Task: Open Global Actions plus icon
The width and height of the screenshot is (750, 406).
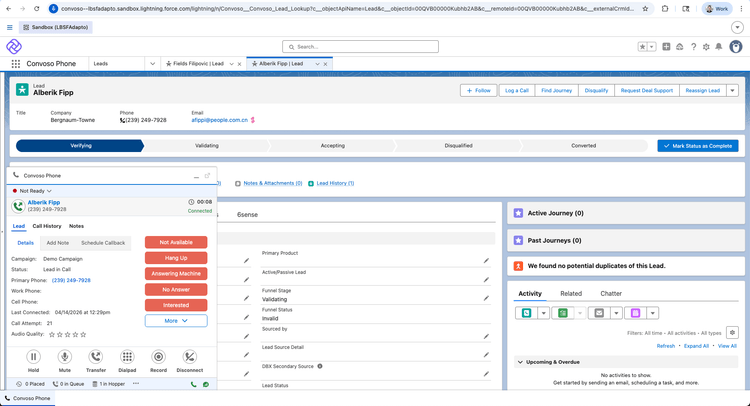Action: click(666, 46)
